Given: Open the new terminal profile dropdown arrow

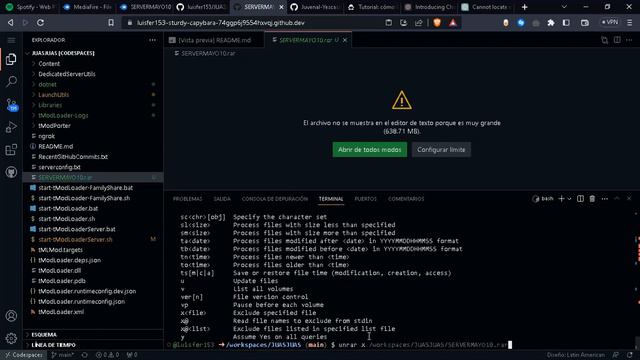Looking at the screenshot, I should tap(569, 199).
